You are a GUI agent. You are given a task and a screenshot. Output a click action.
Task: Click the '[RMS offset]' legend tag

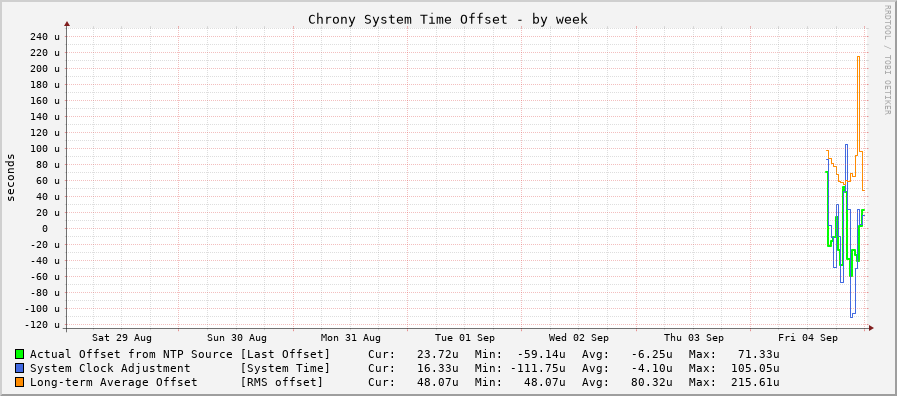tap(281, 382)
